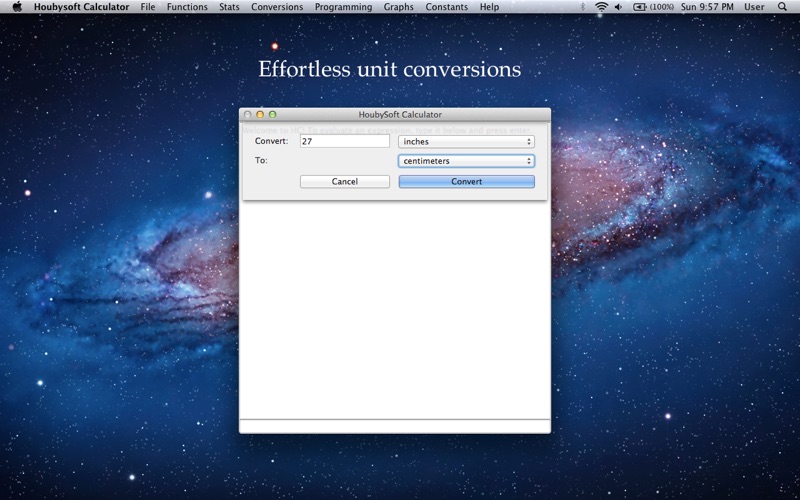Image resolution: width=800 pixels, height=500 pixels.
Task: Minimize the HoubySoft Calculator window
Action: coord(260,114)
